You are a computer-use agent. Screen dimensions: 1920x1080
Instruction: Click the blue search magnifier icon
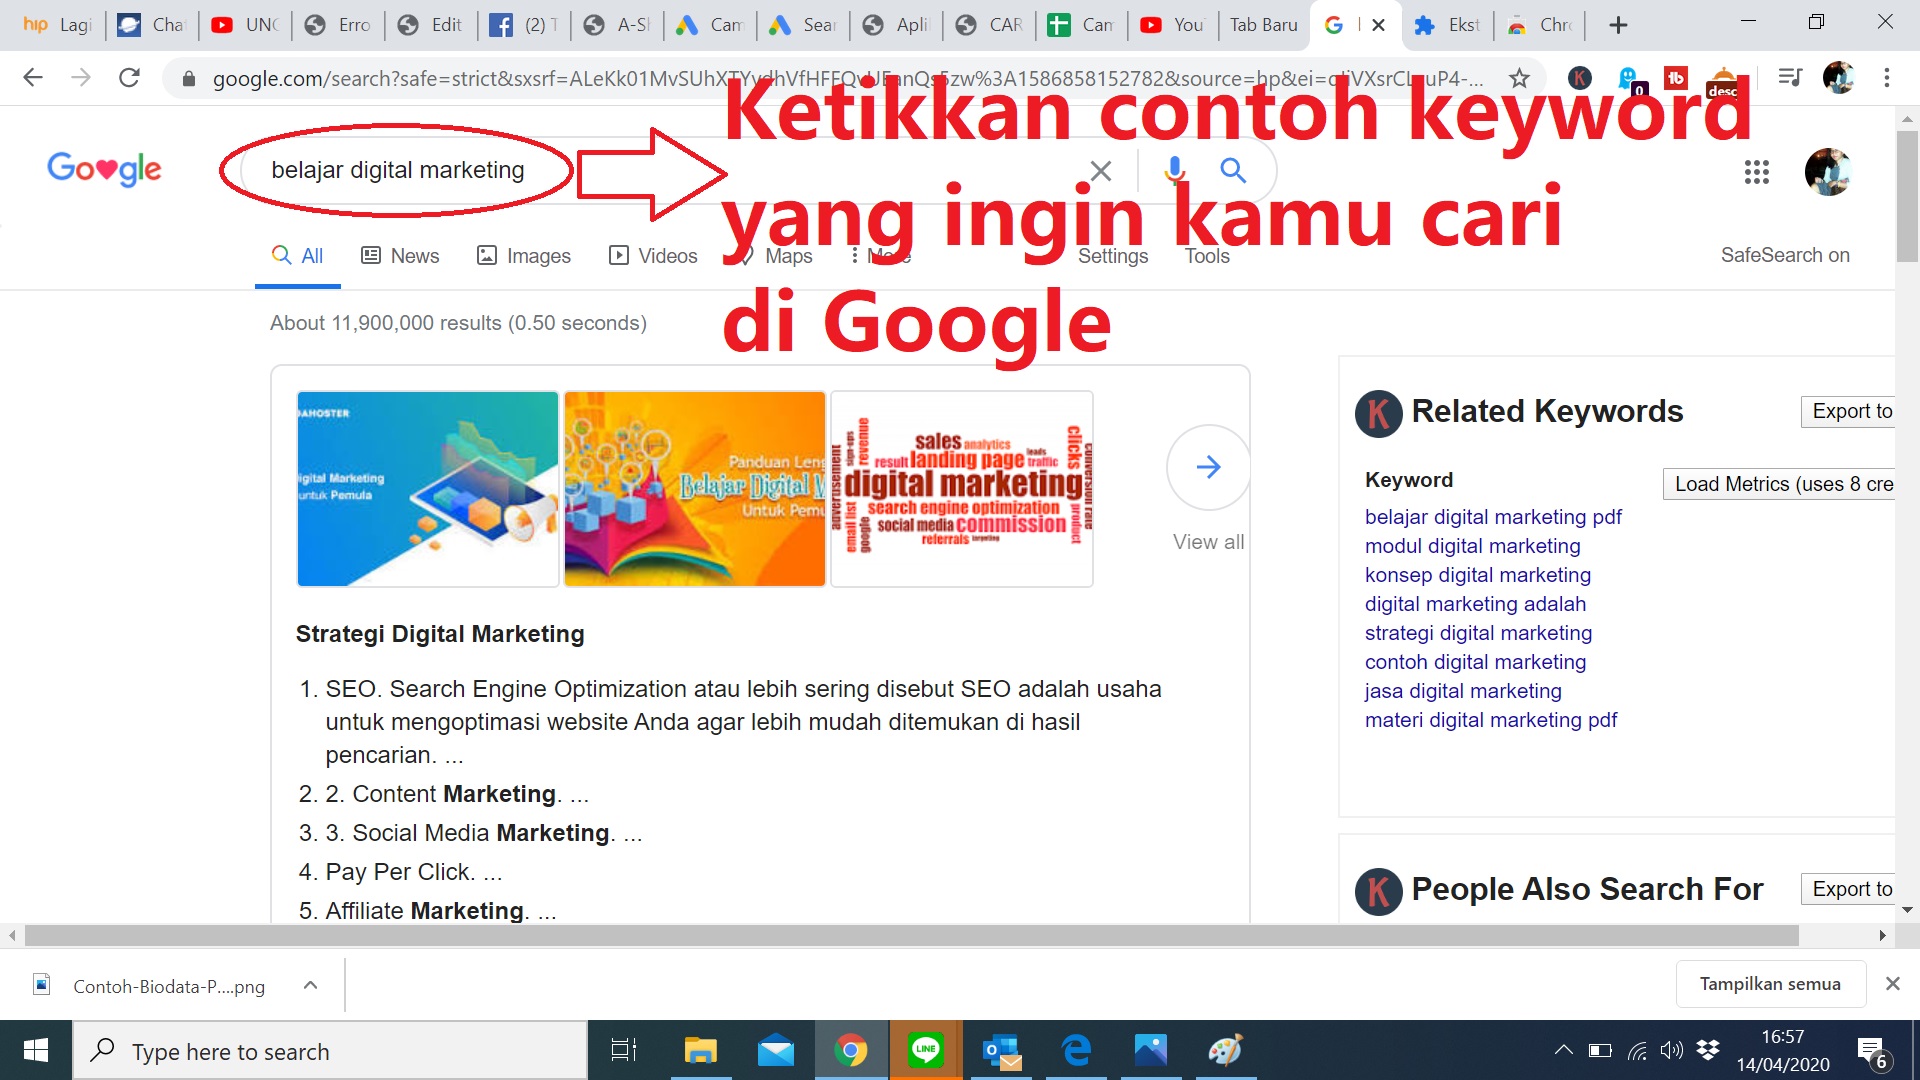coord(1233,171)
